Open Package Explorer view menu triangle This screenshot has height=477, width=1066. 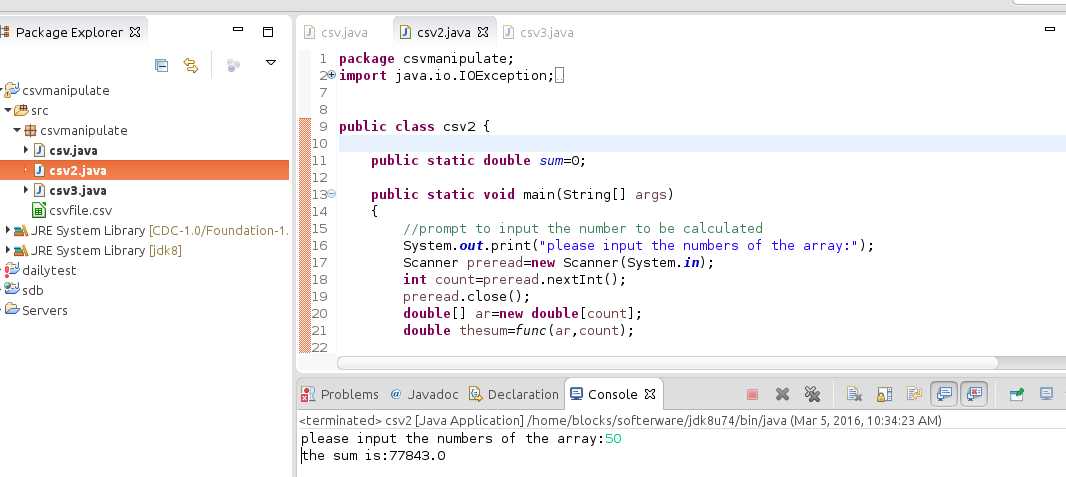(x=271, y=63)
